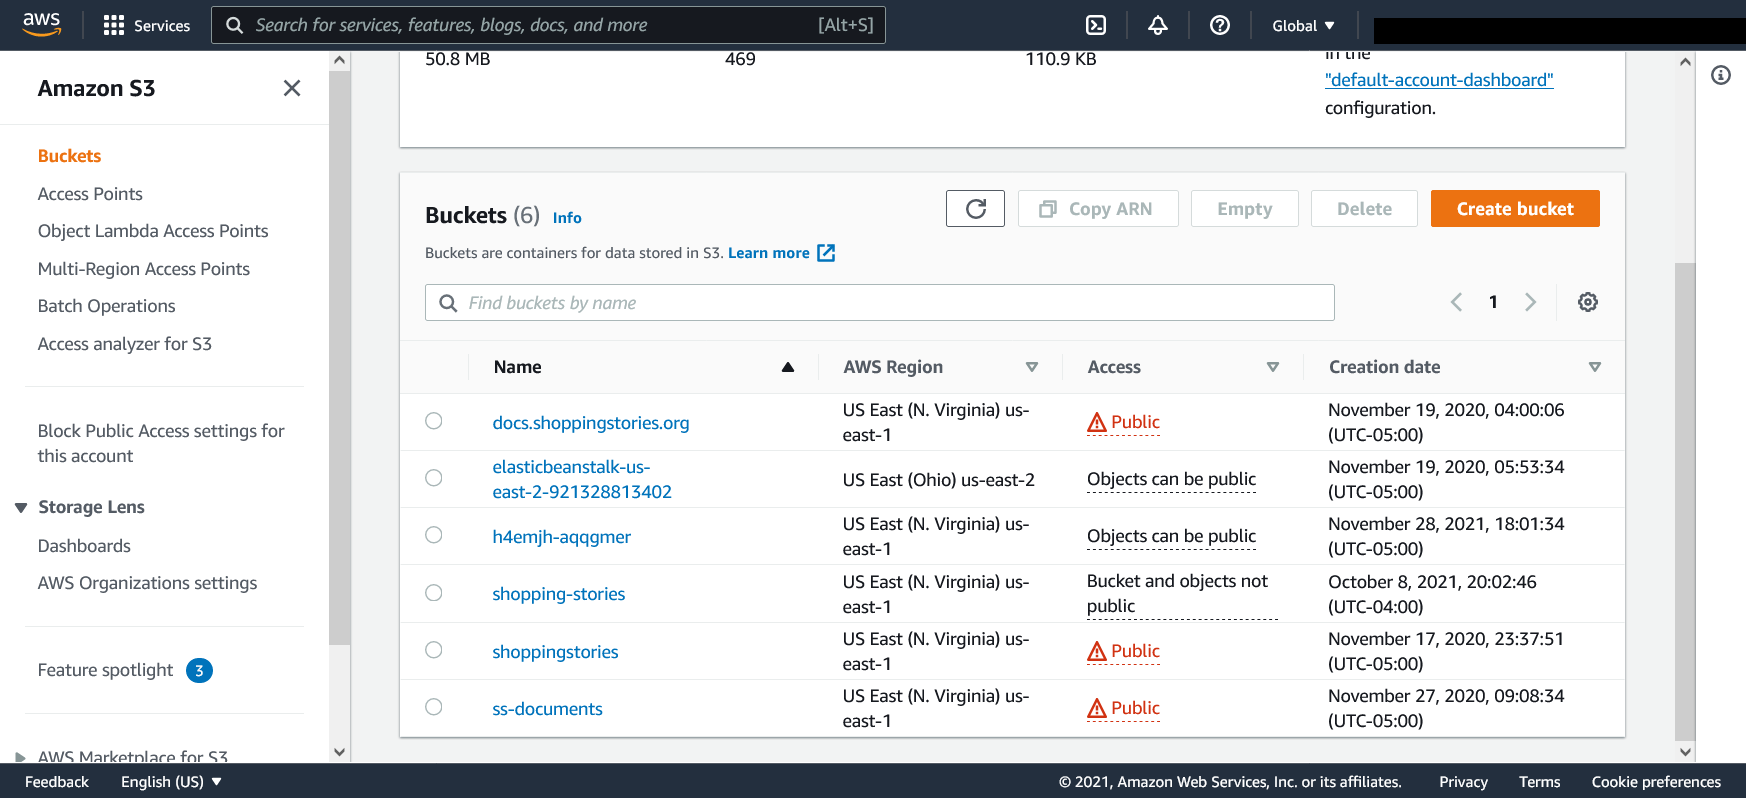Click the Feedback link in footer
This screenshot has width=1746, height=798.
57,782
